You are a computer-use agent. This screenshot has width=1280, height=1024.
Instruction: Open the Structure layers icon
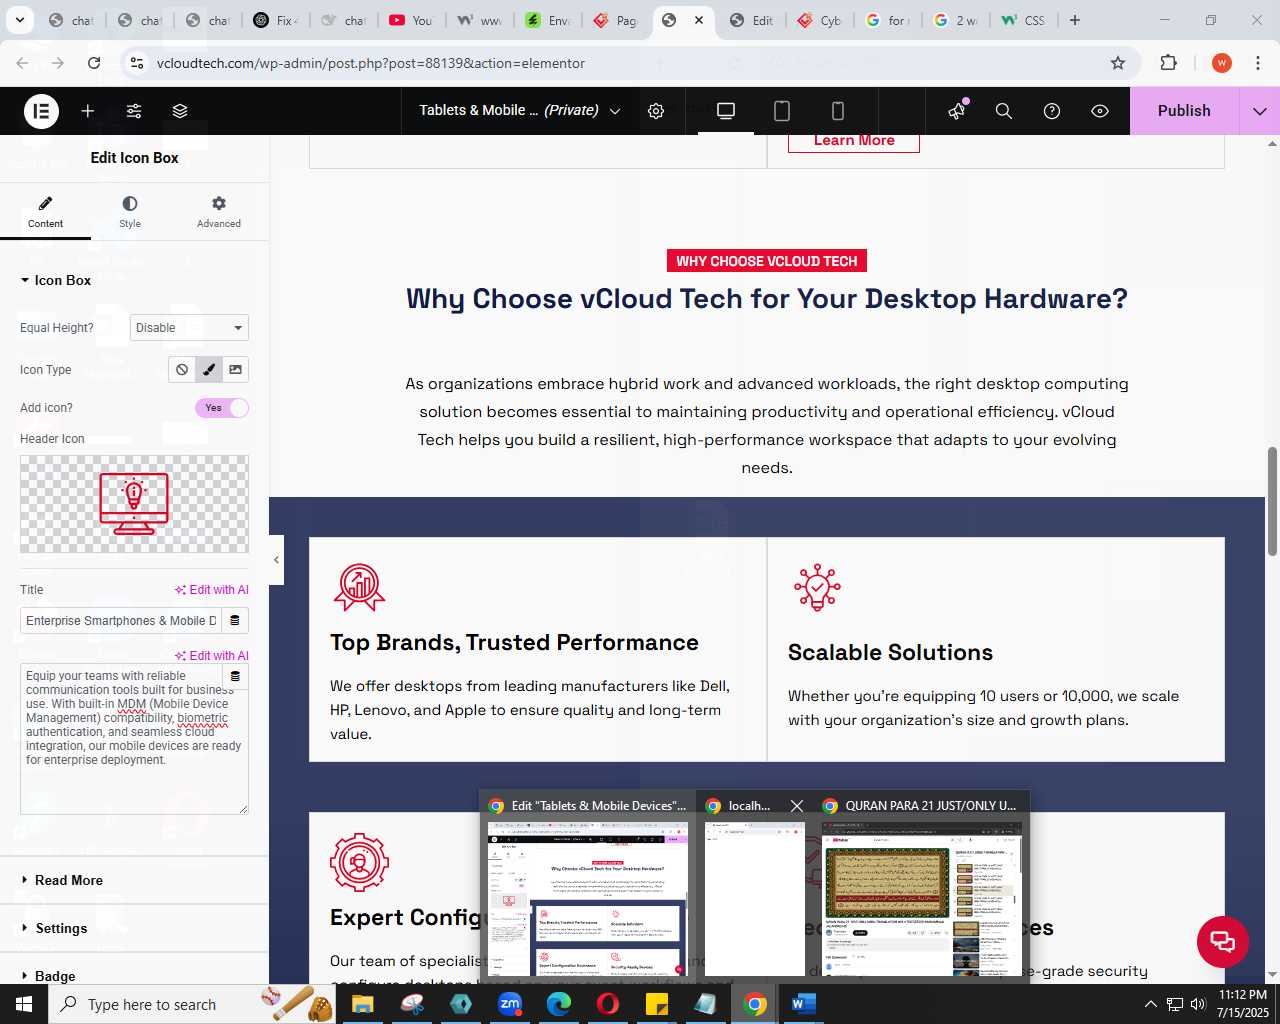(180, 111)
